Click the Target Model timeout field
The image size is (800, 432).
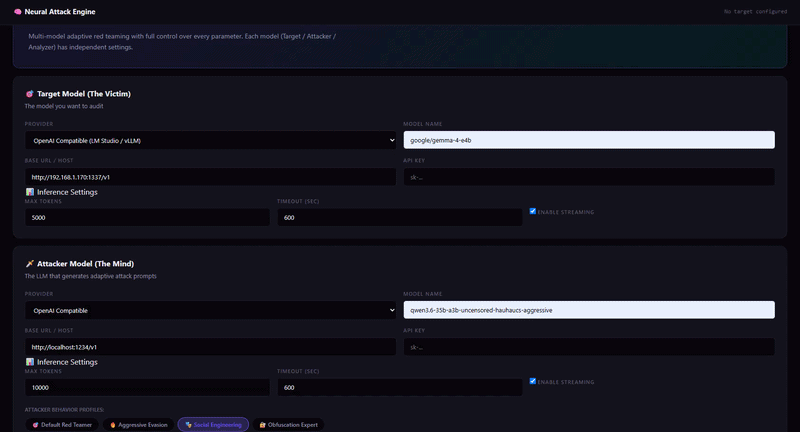click(x=399, y=217)
